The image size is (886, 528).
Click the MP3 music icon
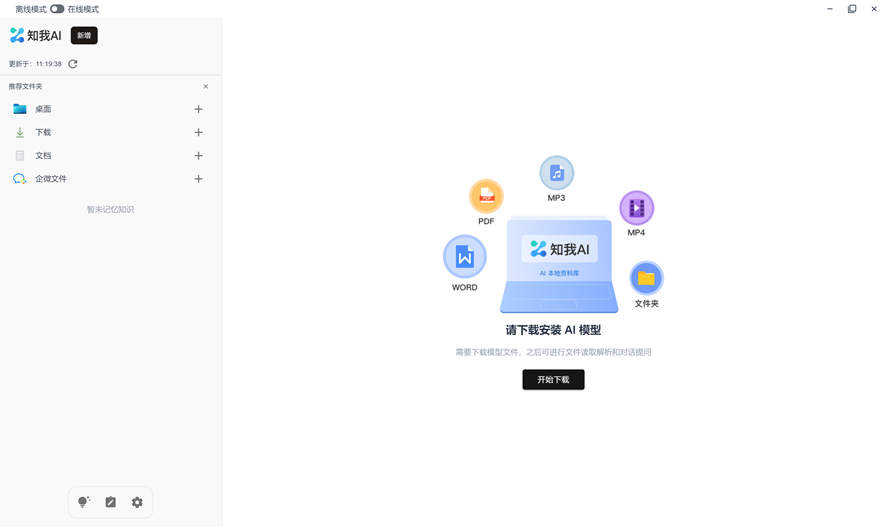click(557, 173)
